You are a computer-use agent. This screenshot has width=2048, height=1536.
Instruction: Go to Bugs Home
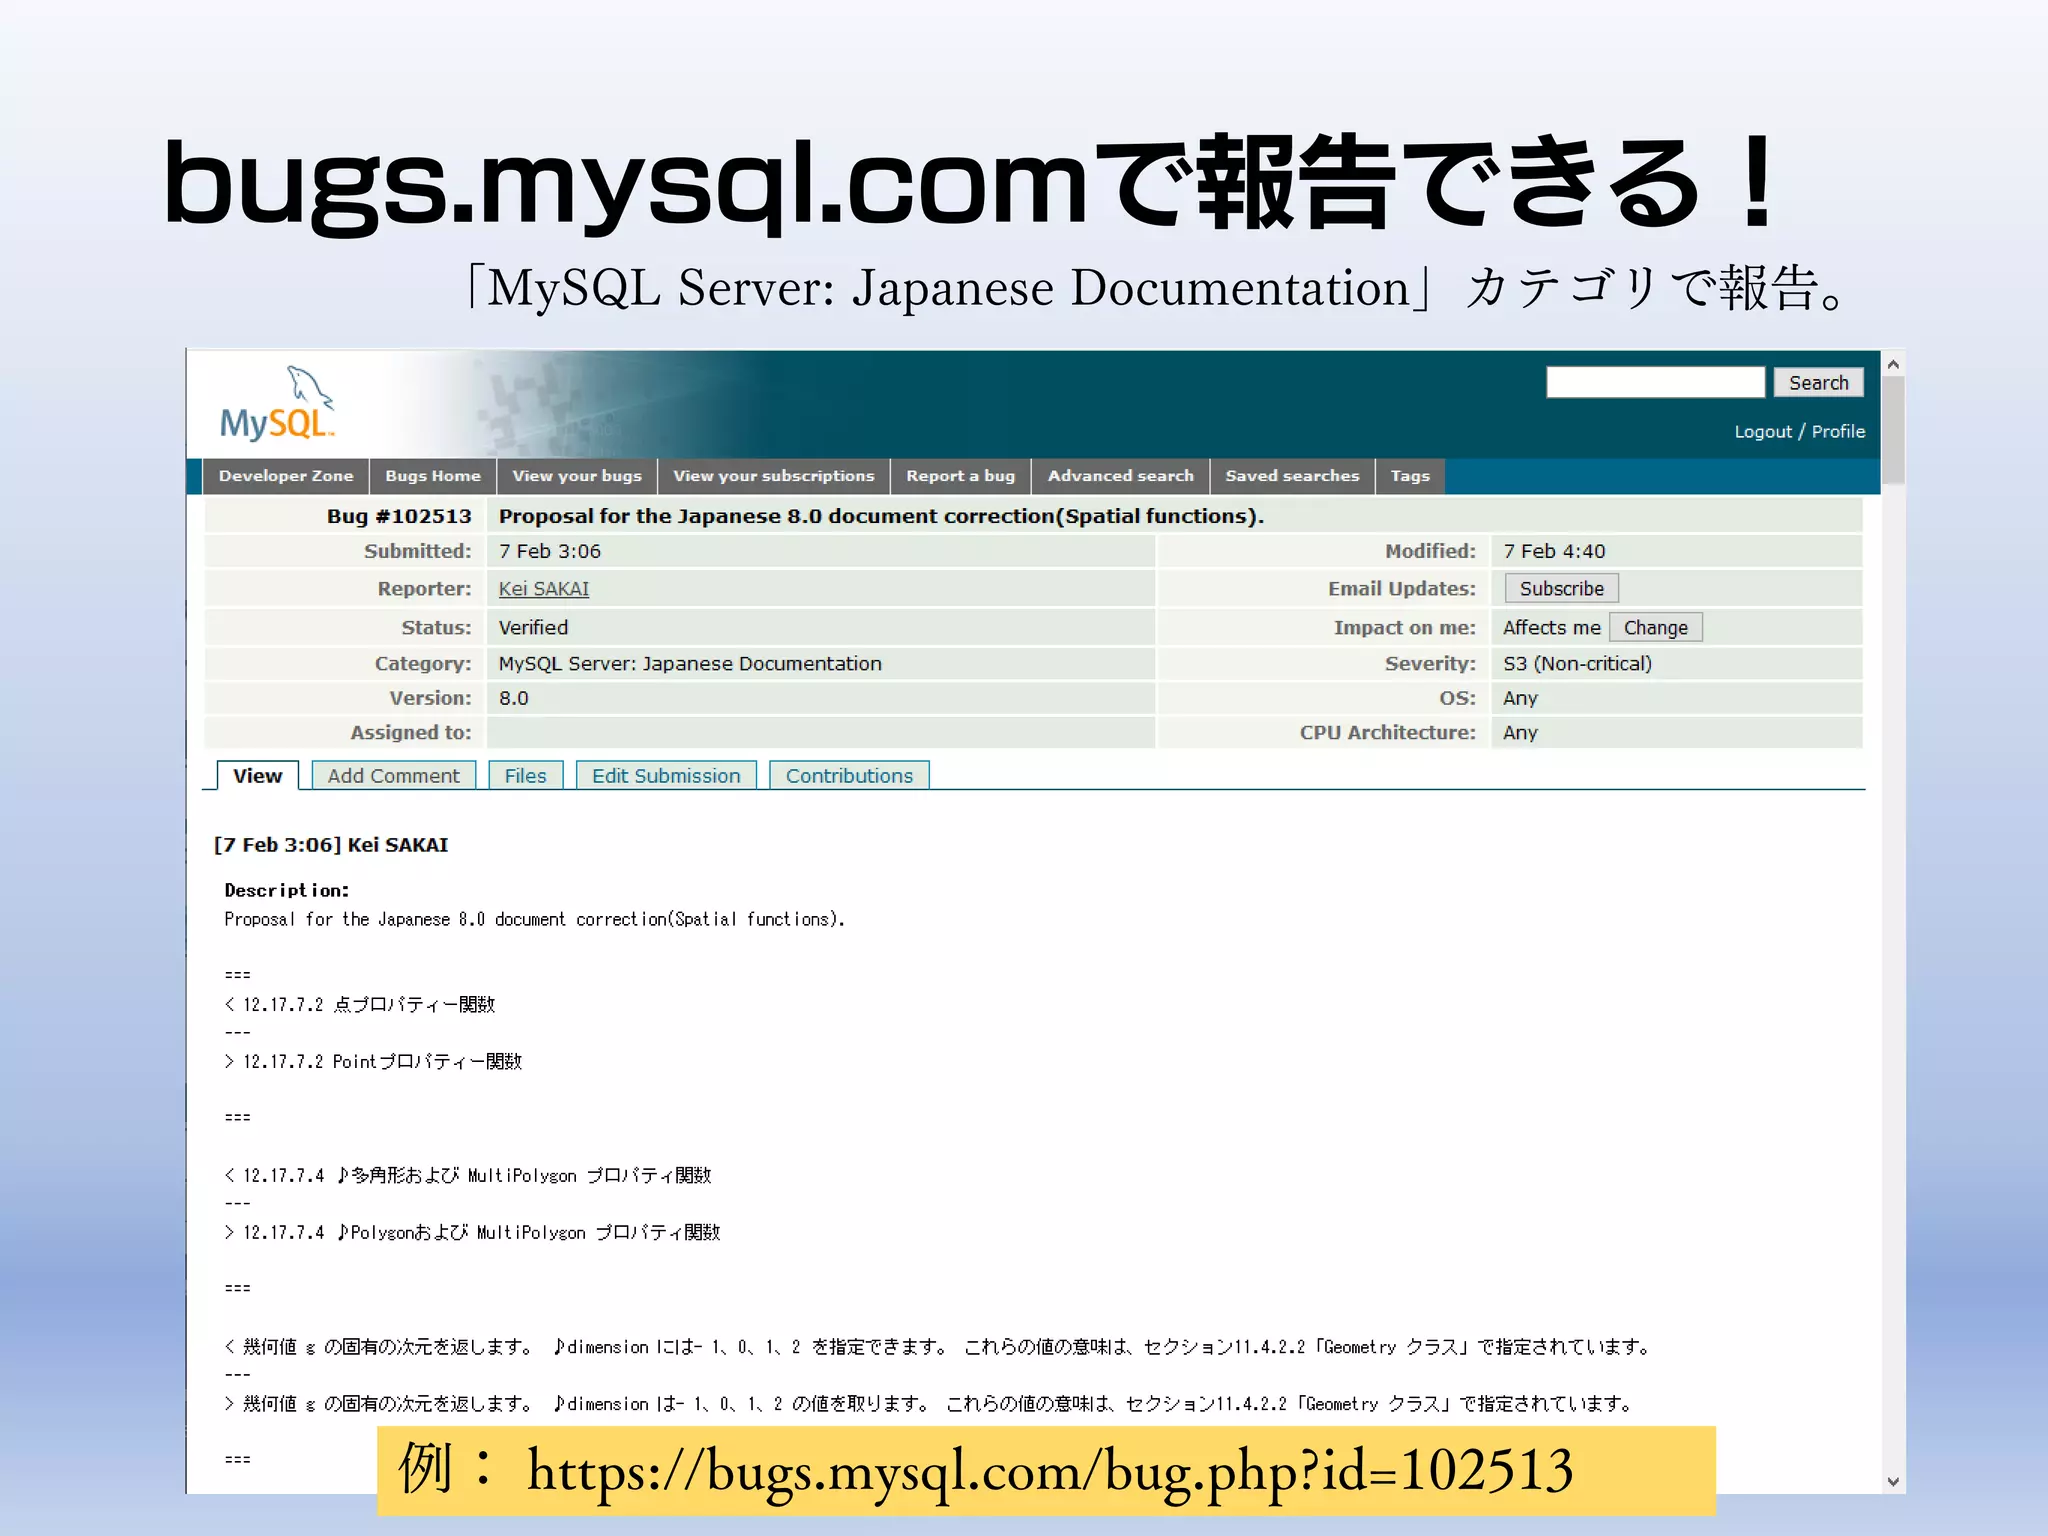coord(433,476)
